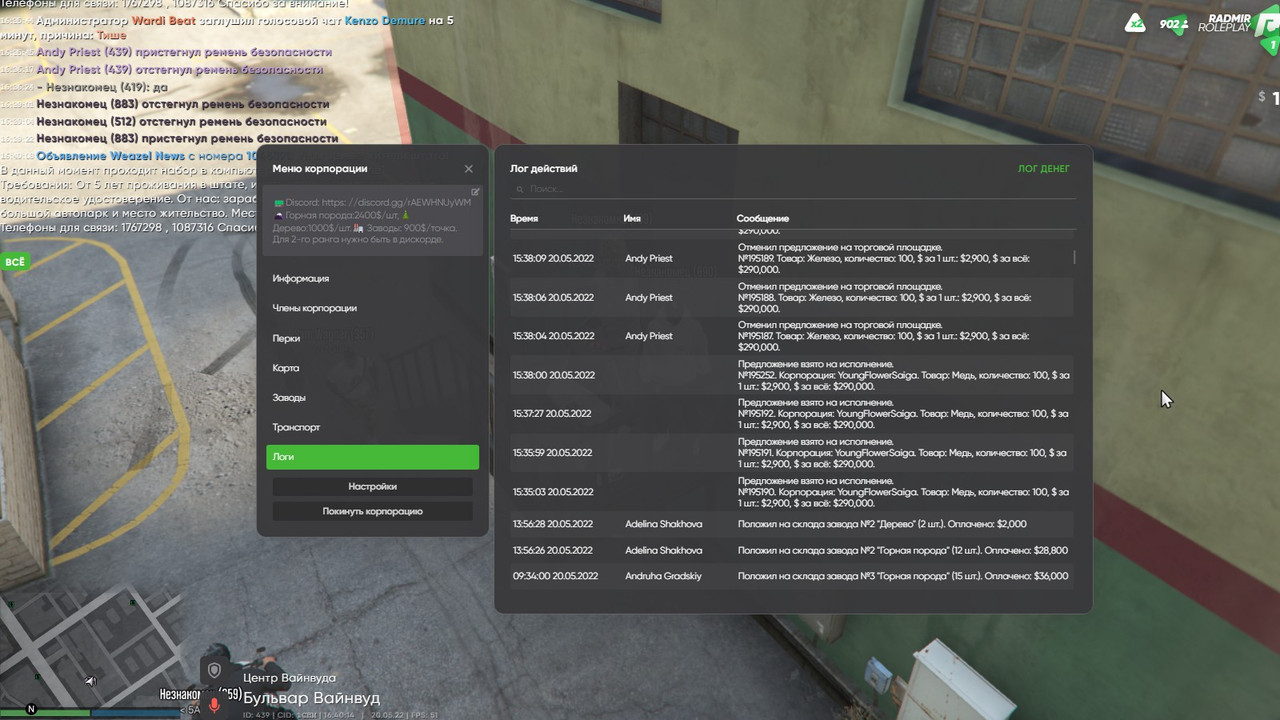Click the N compass marker on the minimap
This screenshot has height=720, width=1280.
[31, 709]
